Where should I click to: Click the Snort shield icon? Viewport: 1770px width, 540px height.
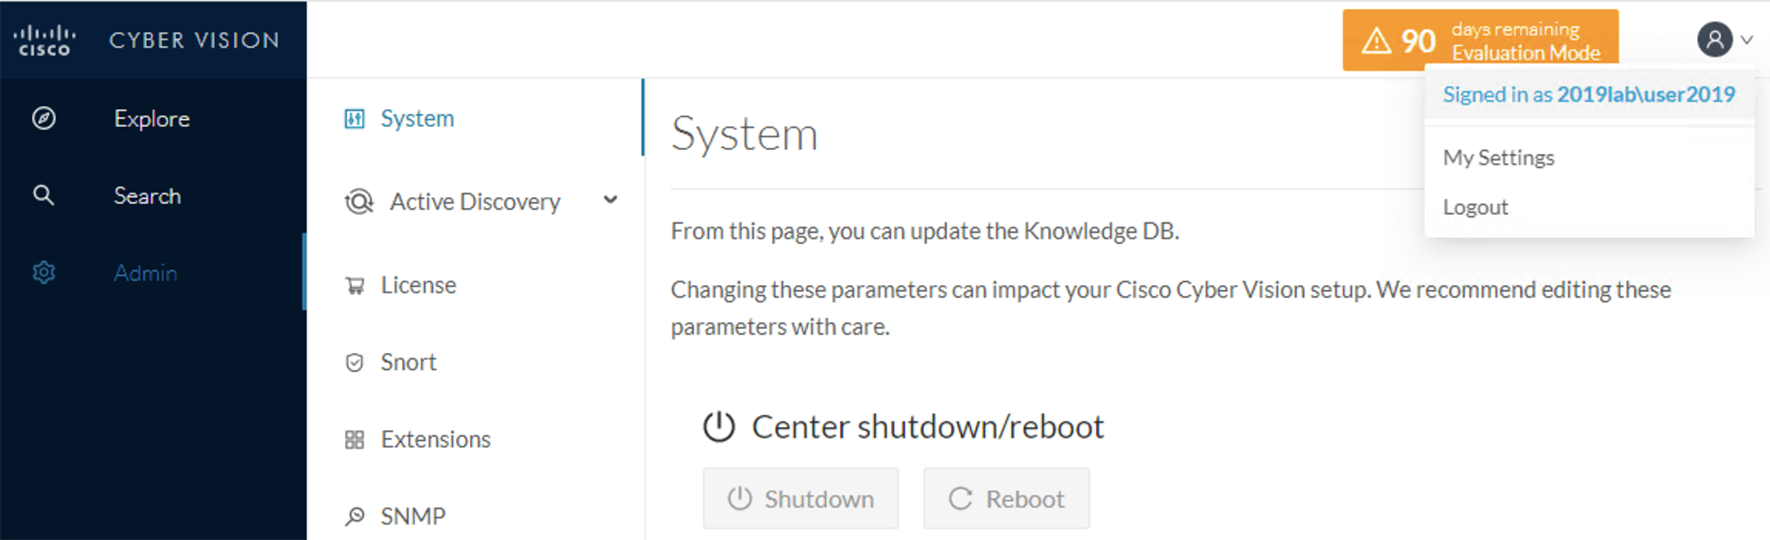pos(354,362)
